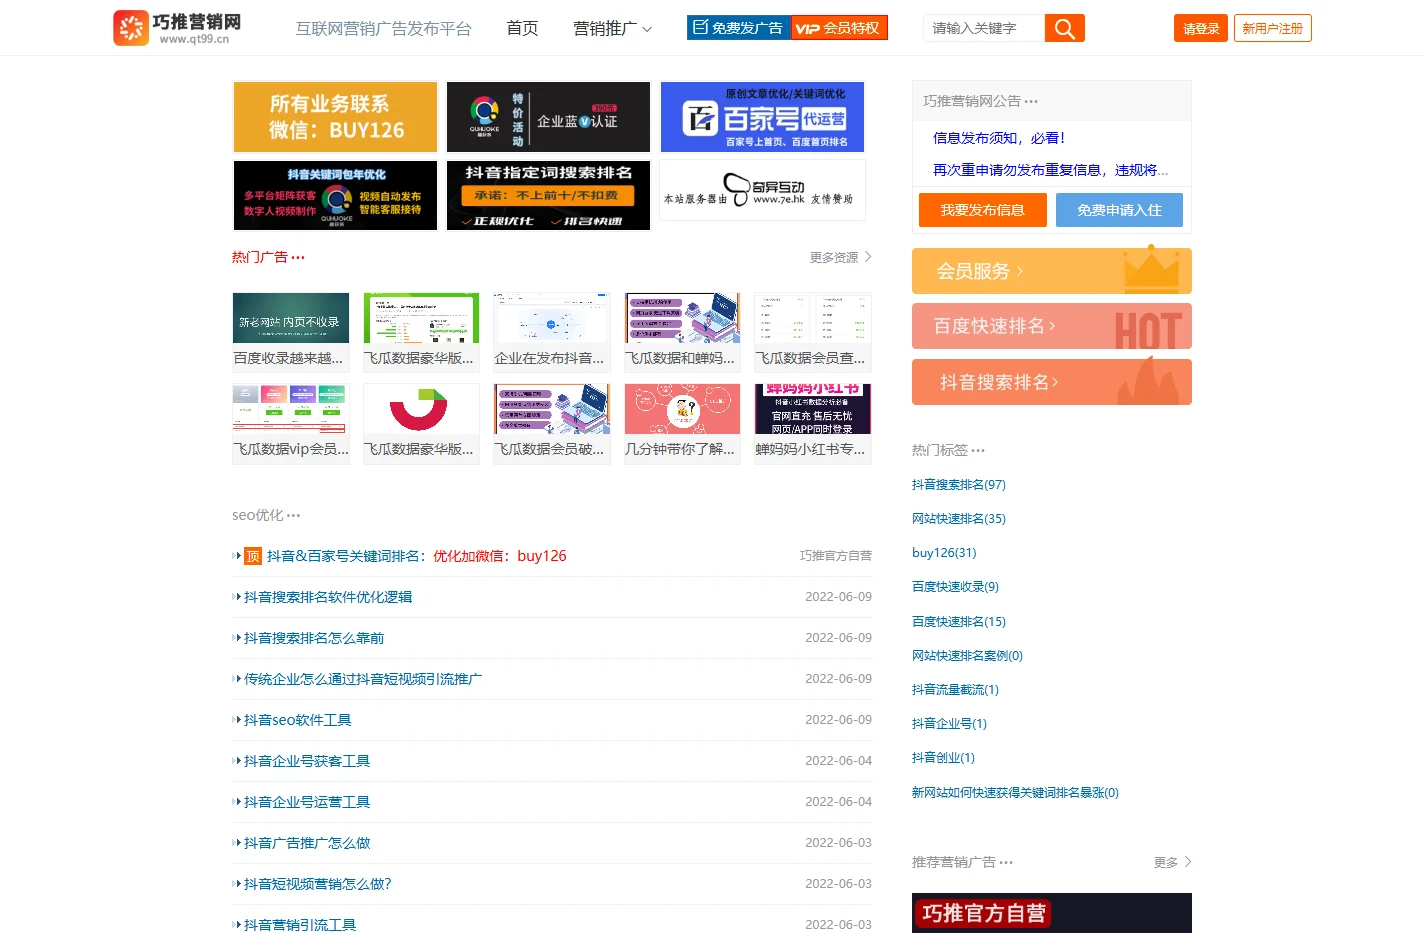Click 免费申请入住 blue button

pos(1119,210)
